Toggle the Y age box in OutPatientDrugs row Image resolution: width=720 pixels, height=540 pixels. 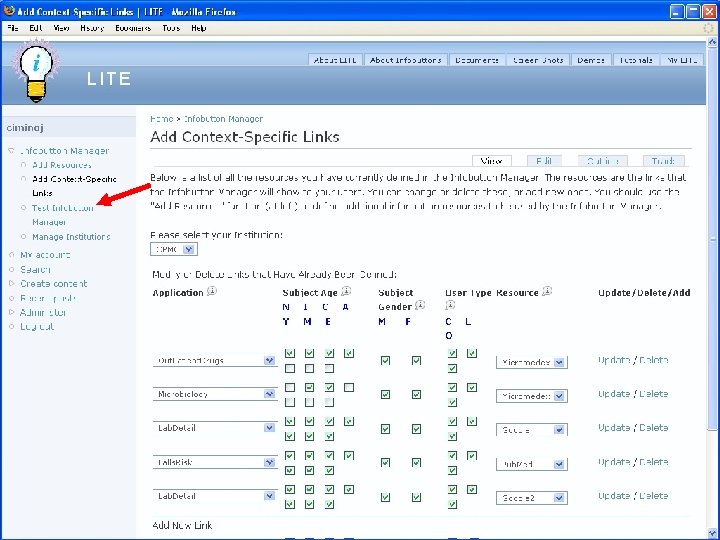click(290, 368)
